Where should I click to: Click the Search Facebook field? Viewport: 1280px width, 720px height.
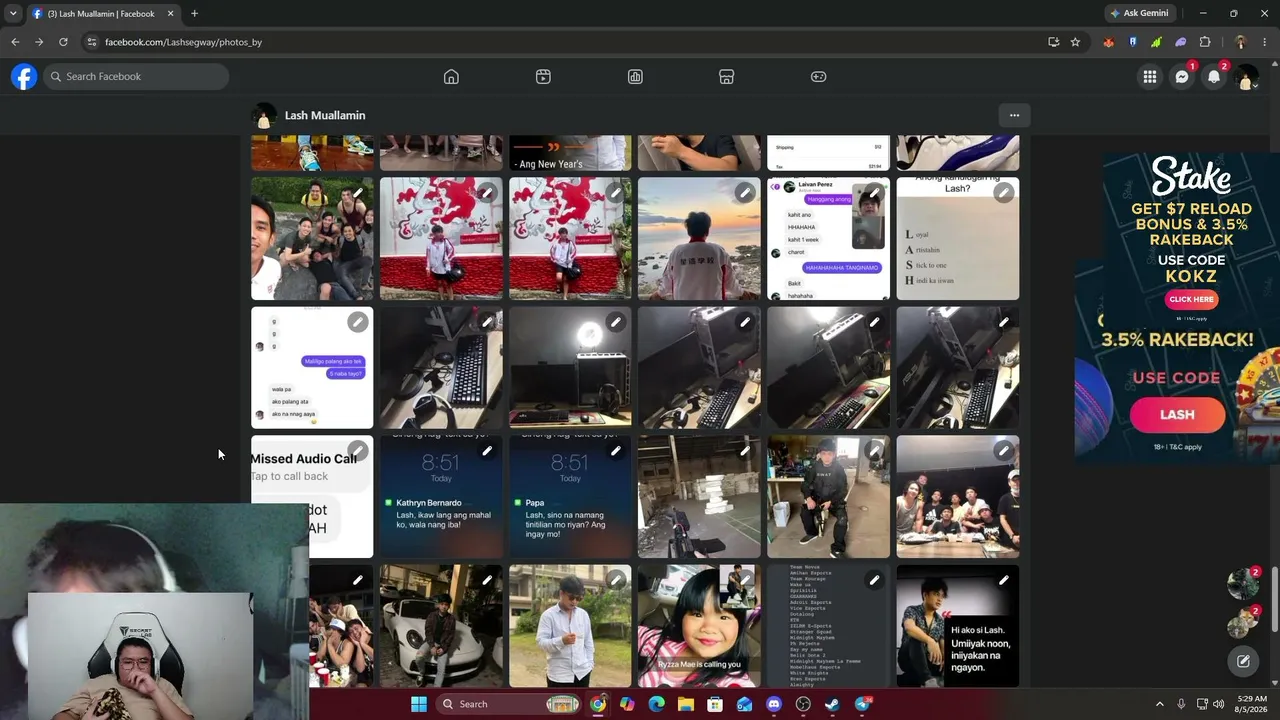click(136, 76)
